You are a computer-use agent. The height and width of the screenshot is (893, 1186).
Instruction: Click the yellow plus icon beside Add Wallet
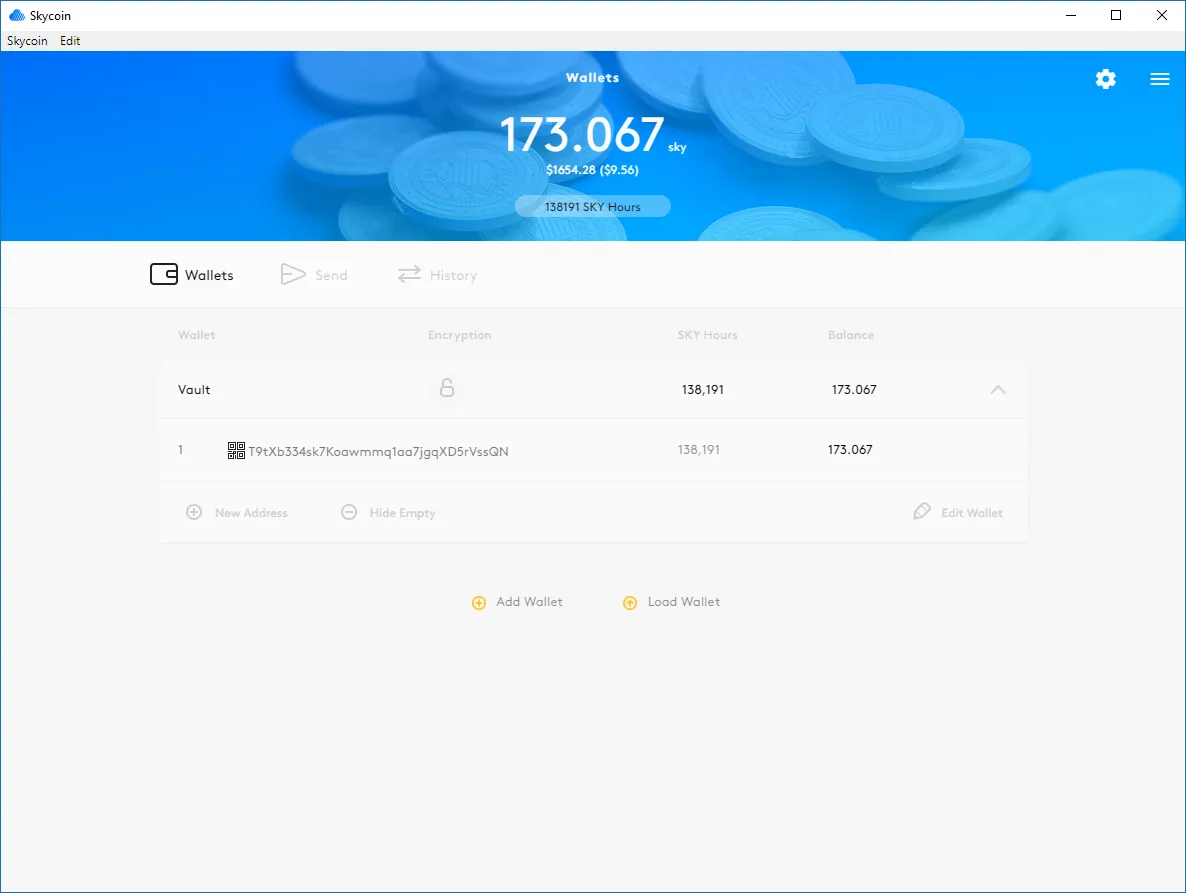coord(479,603)
